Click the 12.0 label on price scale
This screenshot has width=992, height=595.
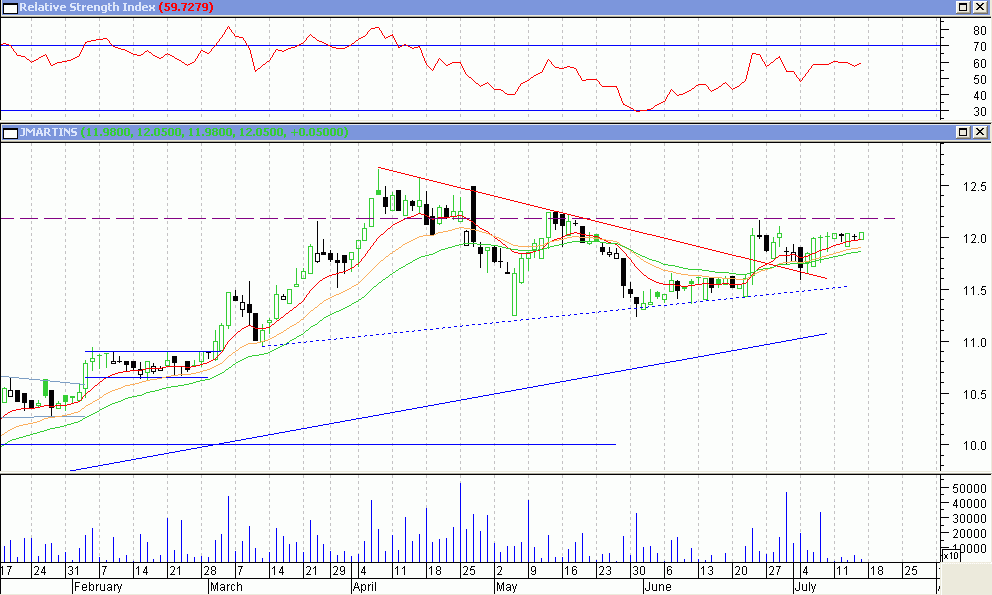tap(974, 239)
